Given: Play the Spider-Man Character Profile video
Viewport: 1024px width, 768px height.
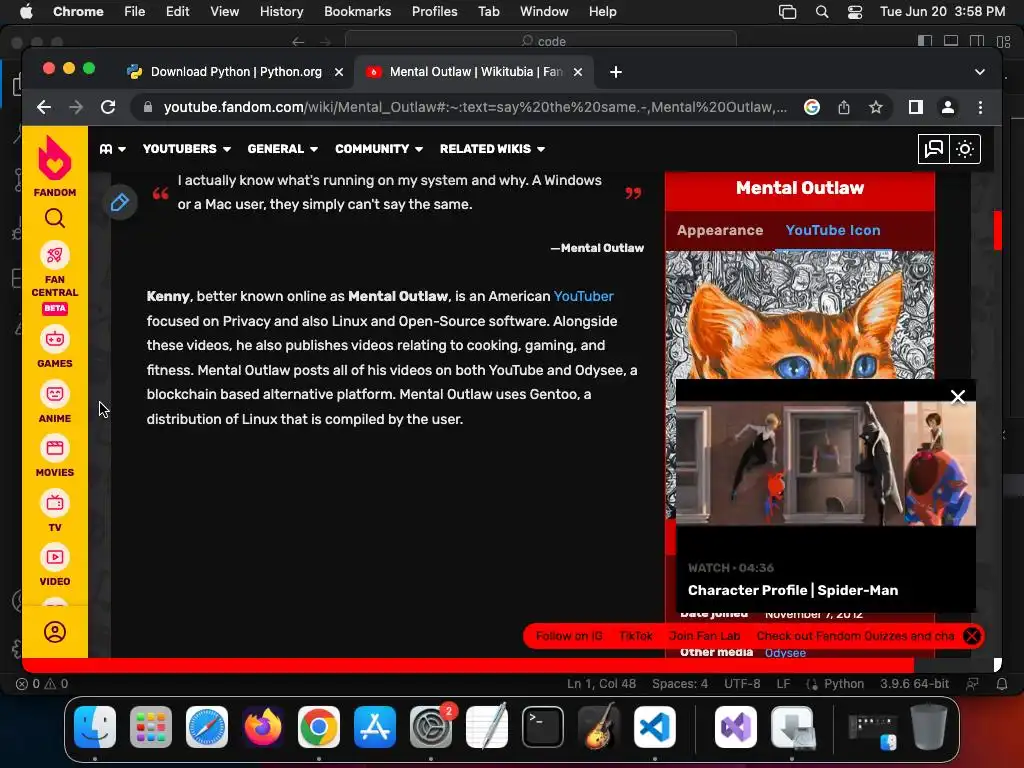Looking at the screenshot, I should (x=825, y=463).
